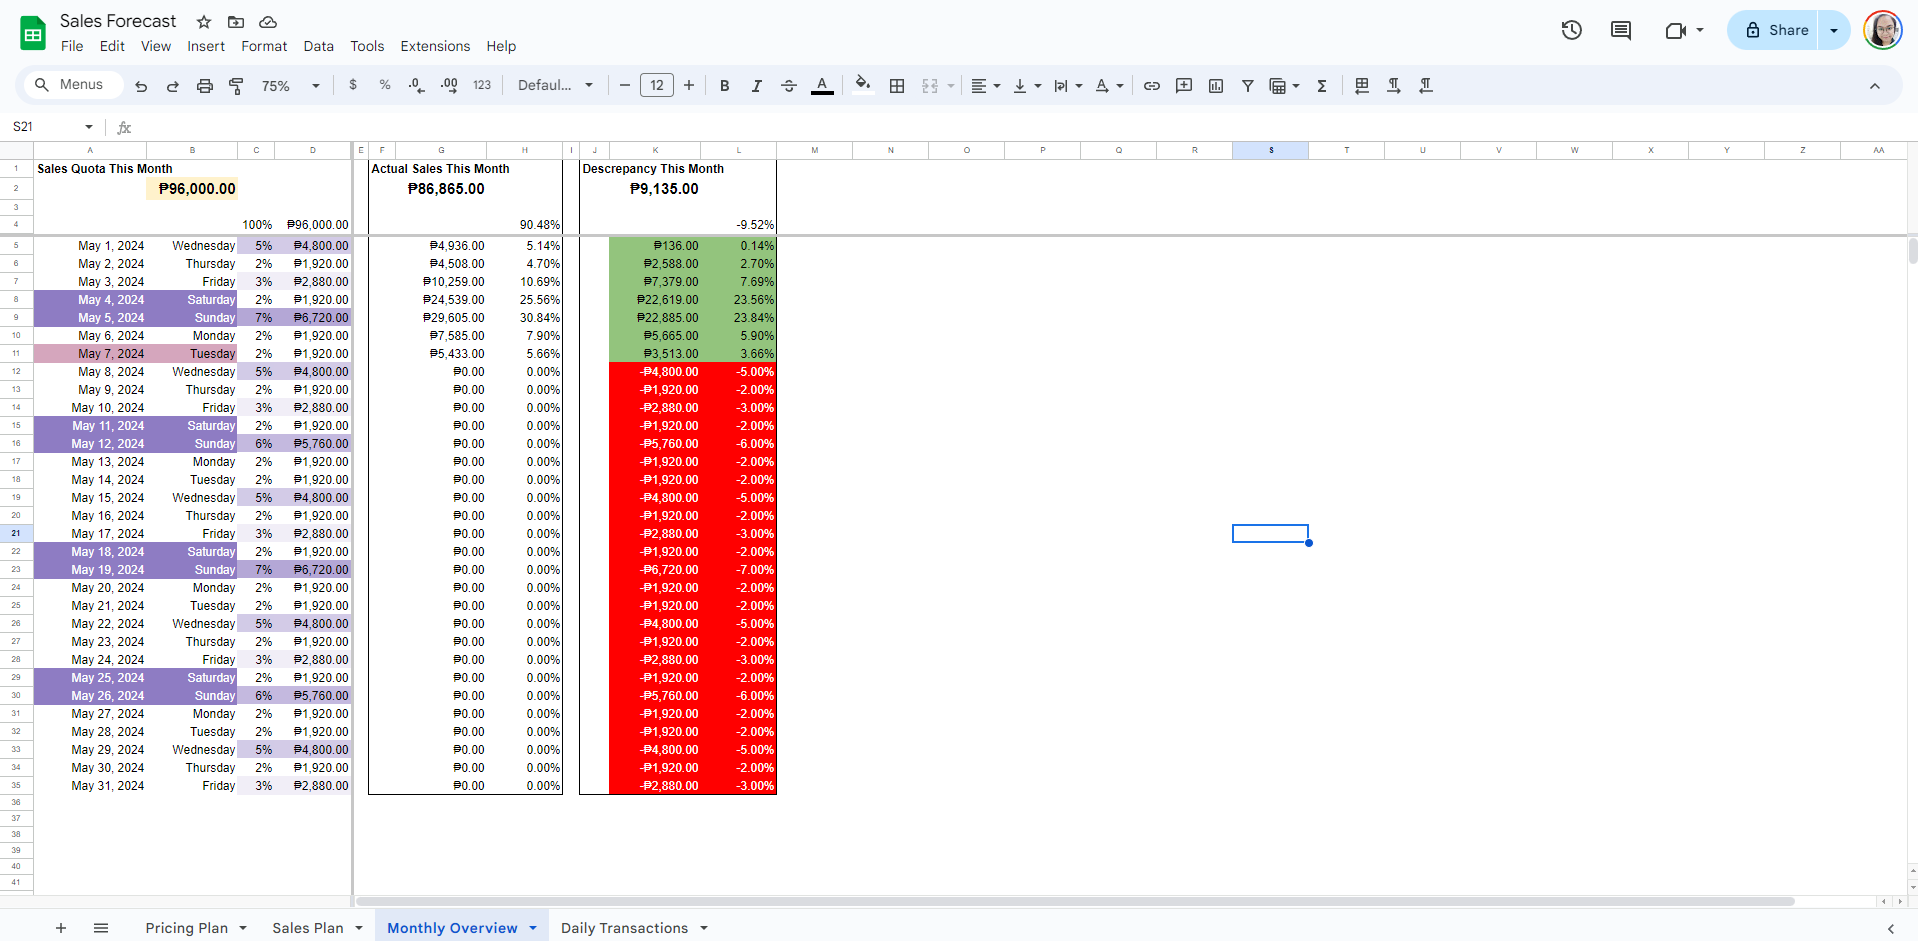
Task: Decrease decimal places
Action: point(417,86)
